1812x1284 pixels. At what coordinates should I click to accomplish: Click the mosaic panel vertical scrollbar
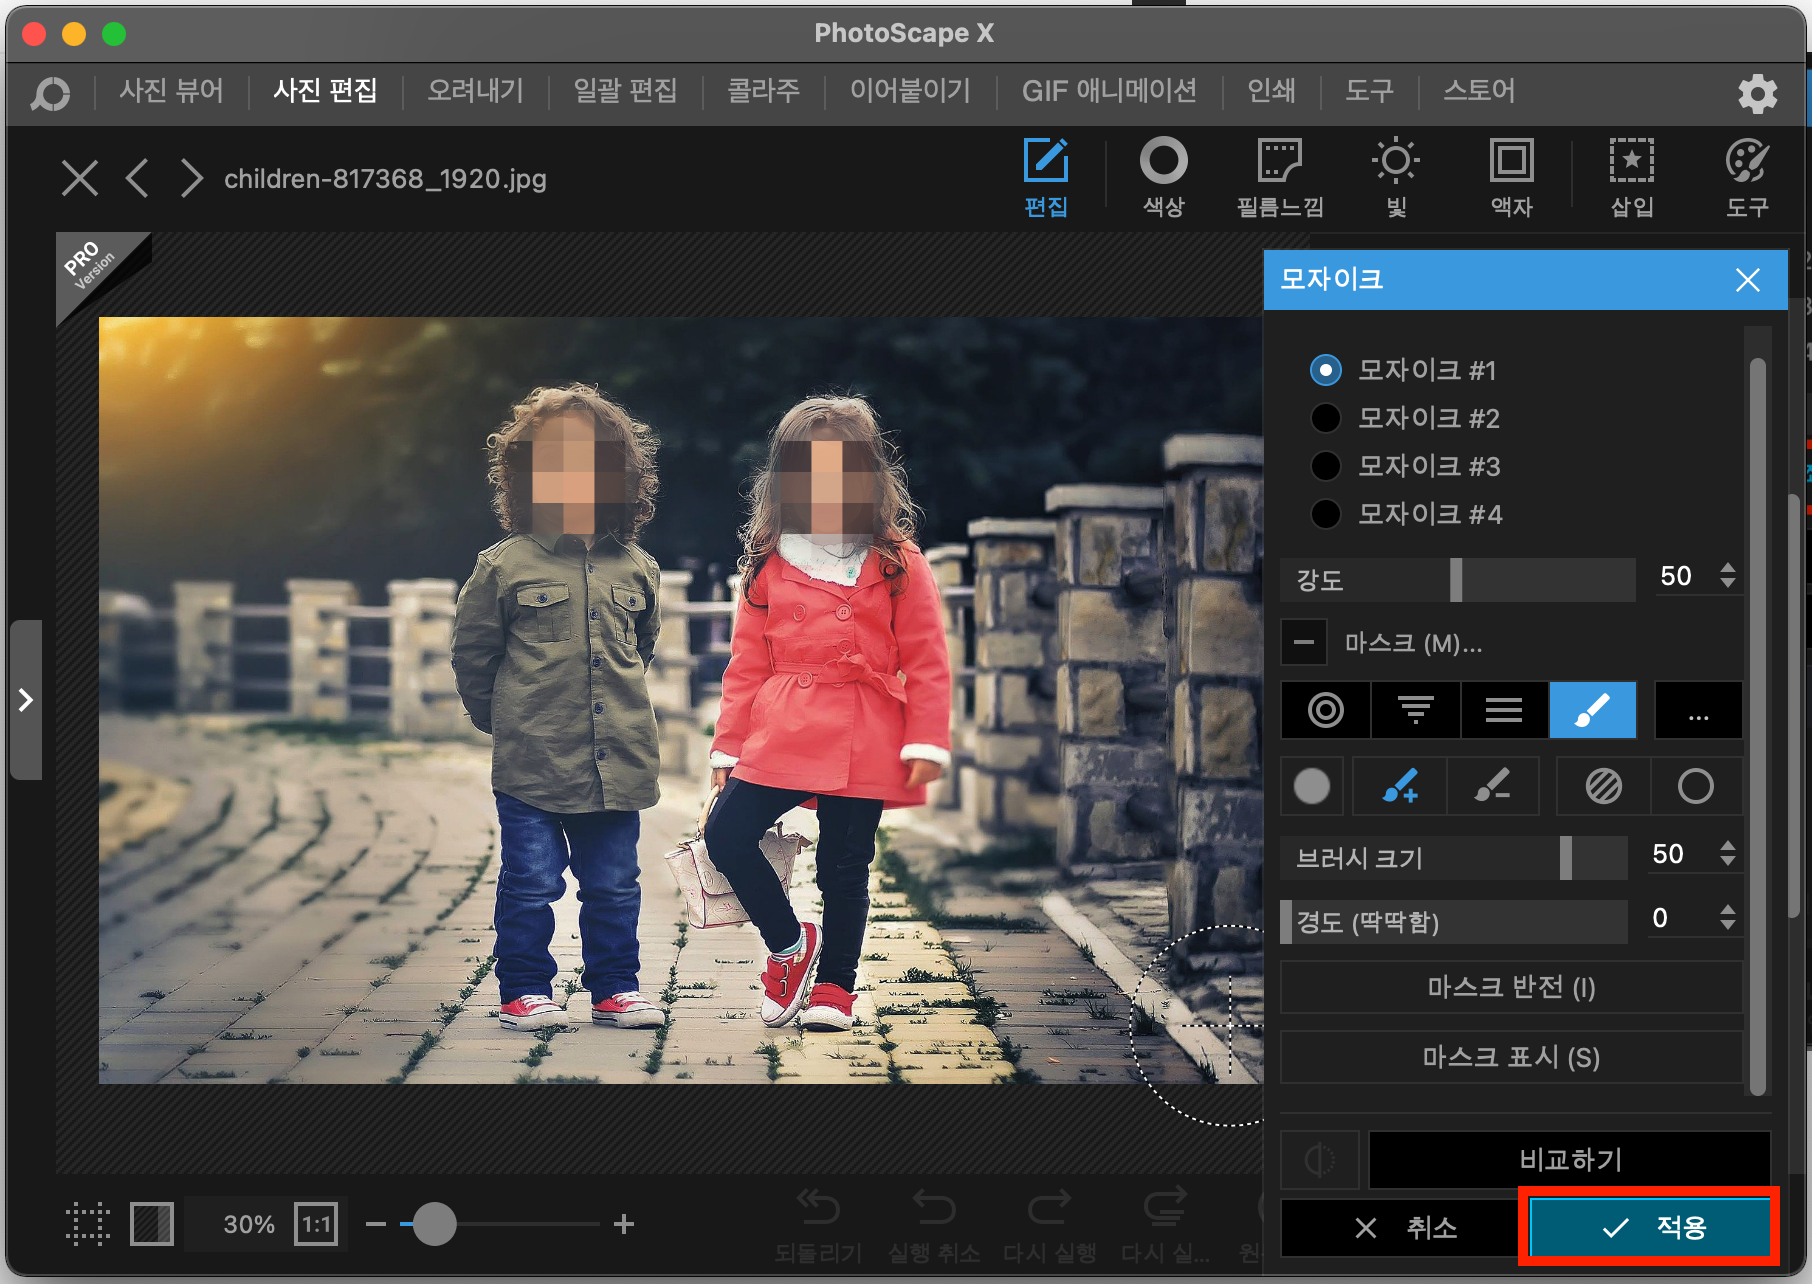[x=1758, y=725]
